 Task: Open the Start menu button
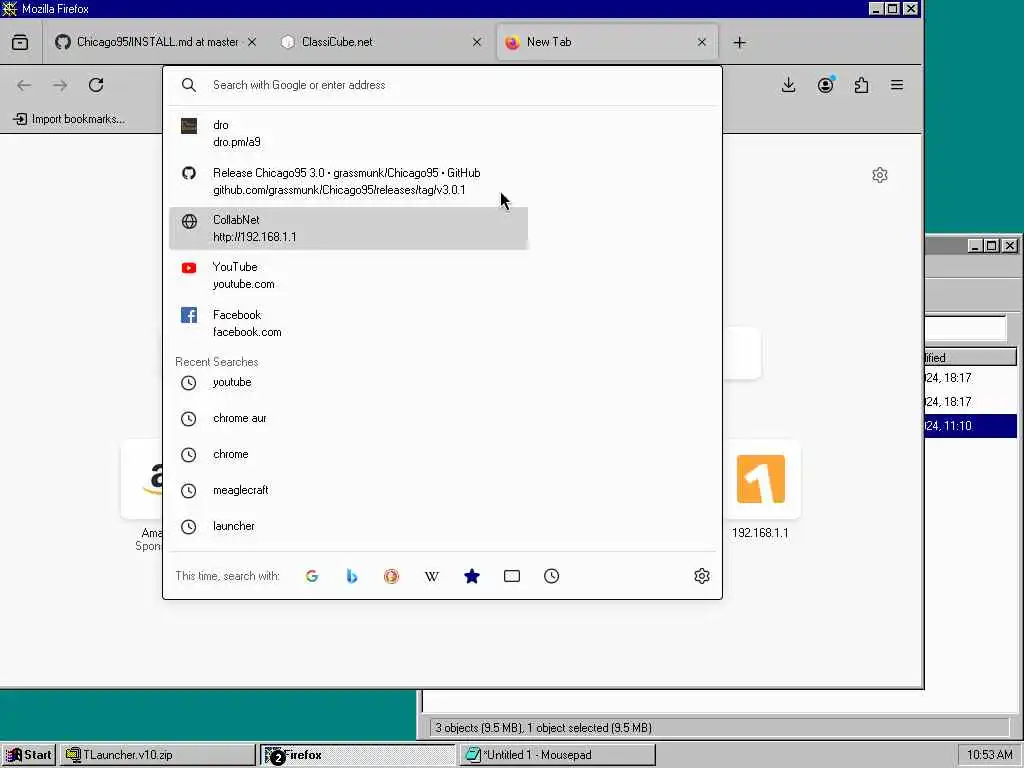click(x=29, y=754)
